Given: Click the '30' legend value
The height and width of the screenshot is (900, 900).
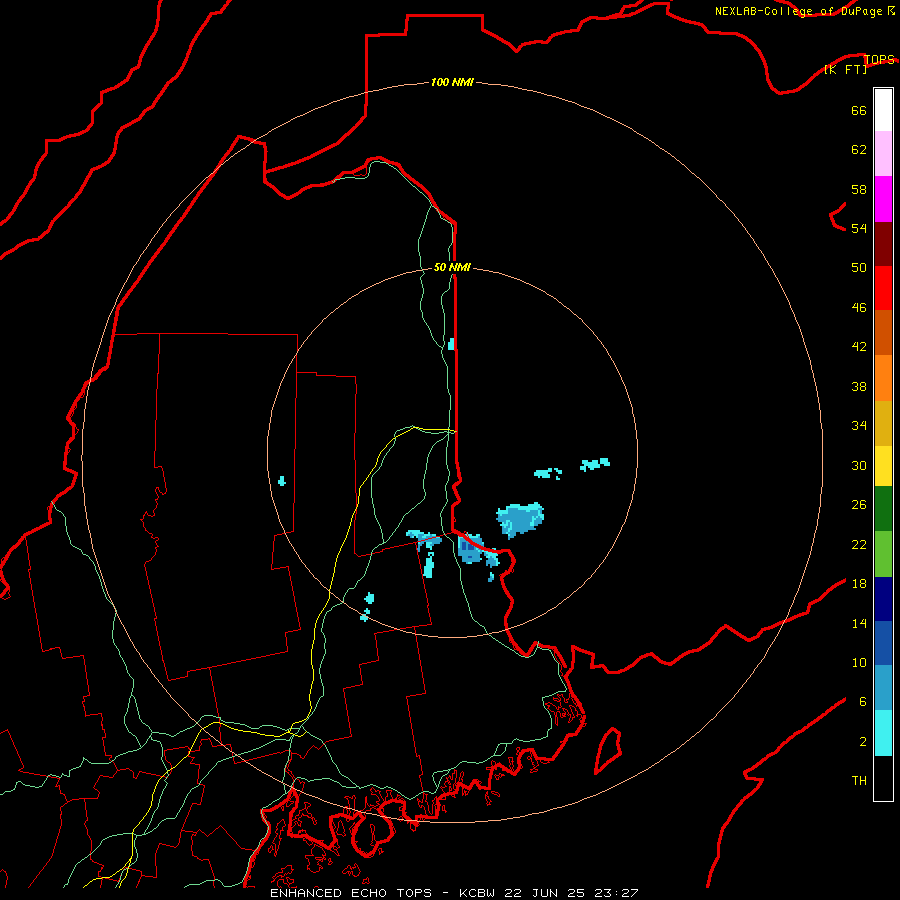Looking at the screenshot, I should pyautogui.click(x=859, y=465).
